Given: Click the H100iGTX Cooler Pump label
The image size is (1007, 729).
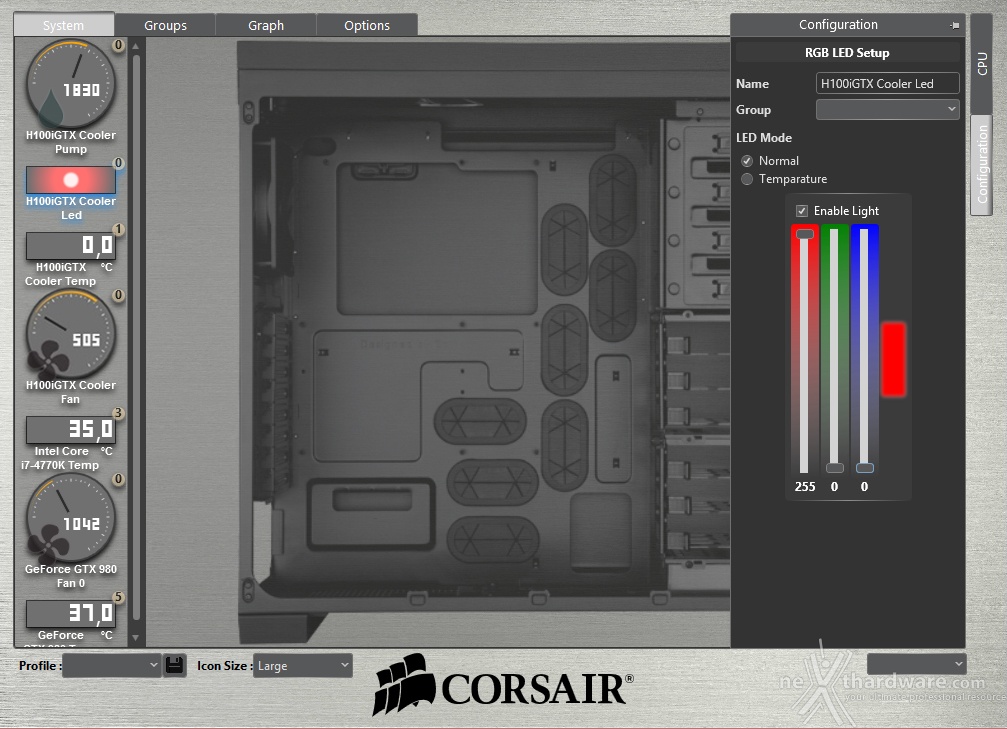Looking at the screenshot, I should [x=71, y=142].
